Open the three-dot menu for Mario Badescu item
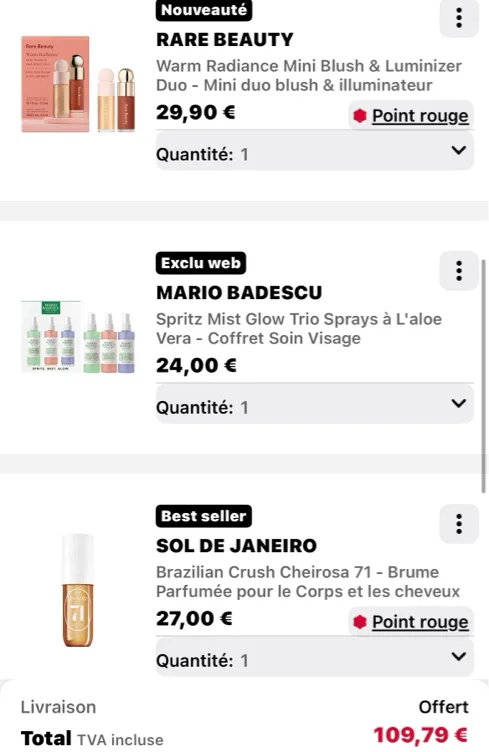Viewport: 489px width, 752px height. (459, 270)
